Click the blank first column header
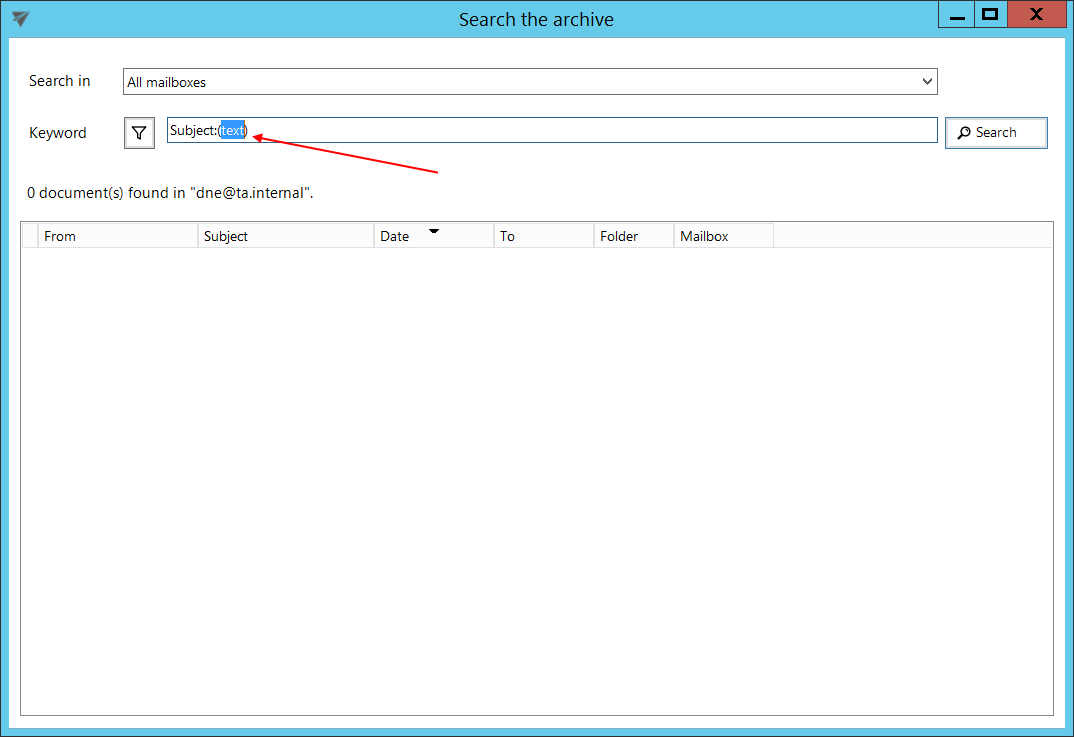 coord(30,236)
